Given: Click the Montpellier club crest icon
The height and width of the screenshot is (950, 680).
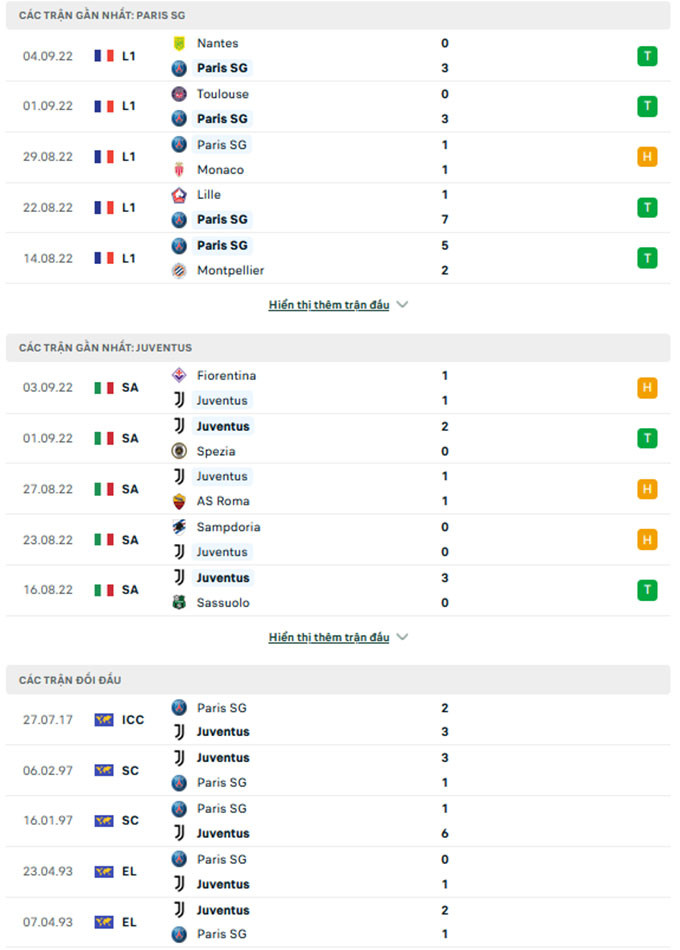Looking at the screenshot, I should [x=179, y=270].
